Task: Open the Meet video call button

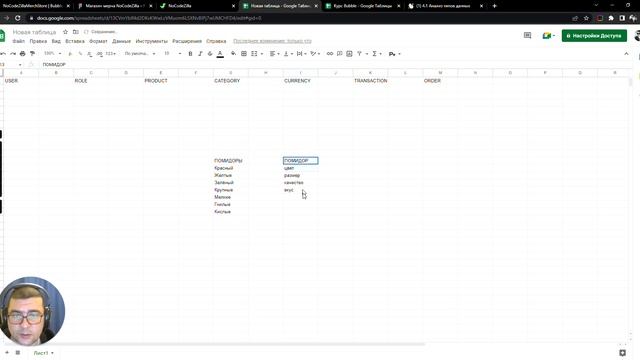Action: coord(548,36)
